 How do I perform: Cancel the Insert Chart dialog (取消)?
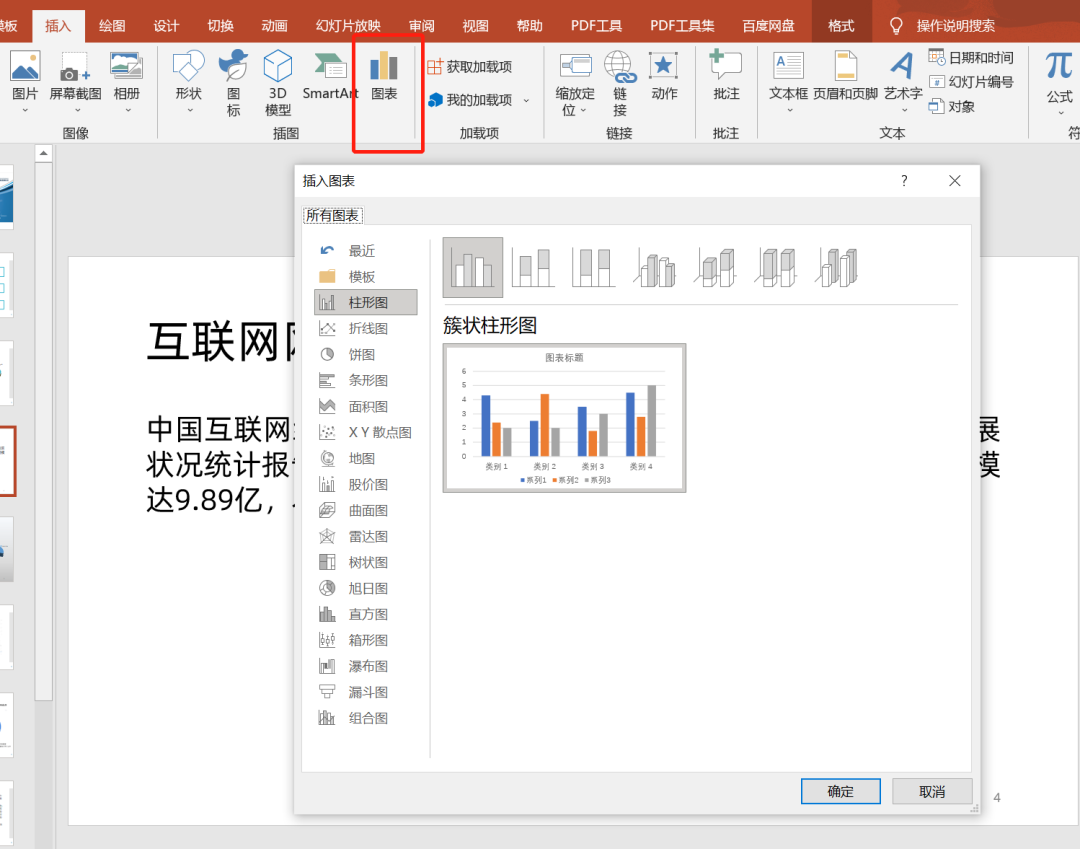932,791
